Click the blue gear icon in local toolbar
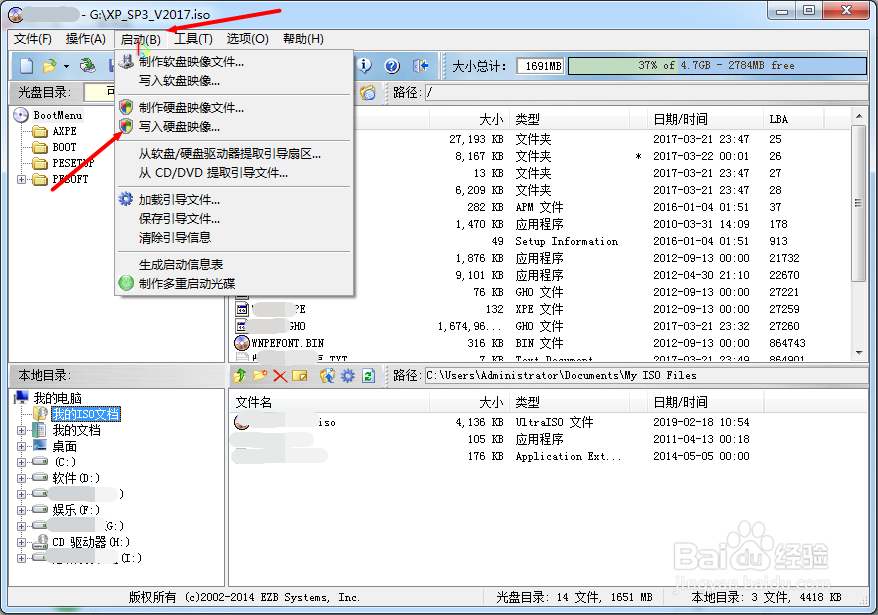Viewport: 878px width, 615px height. pos(348,376)
